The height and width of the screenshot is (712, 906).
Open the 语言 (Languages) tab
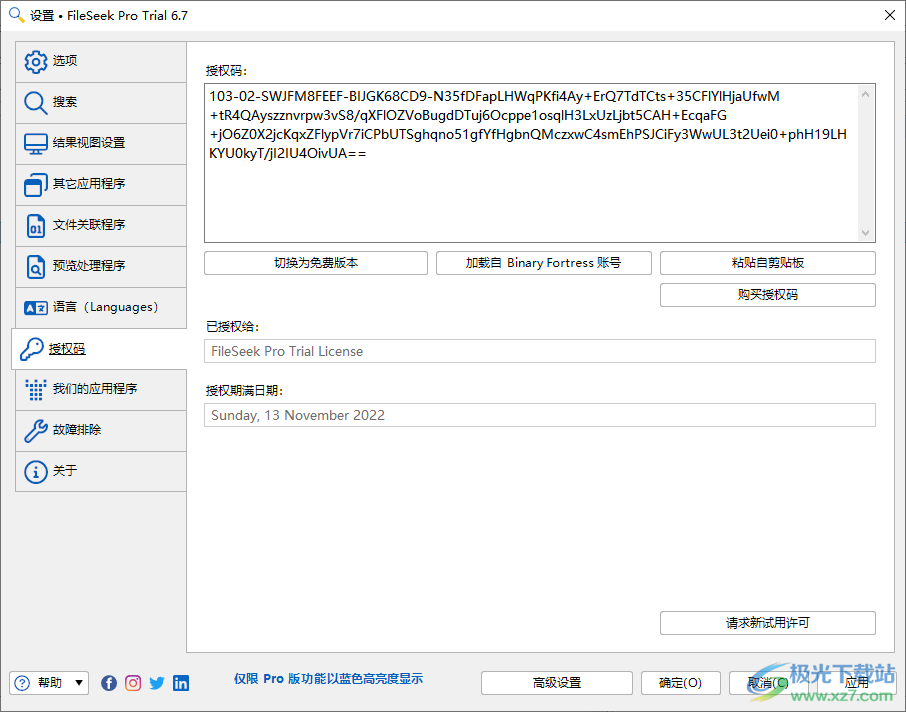(x=101, y=307)
